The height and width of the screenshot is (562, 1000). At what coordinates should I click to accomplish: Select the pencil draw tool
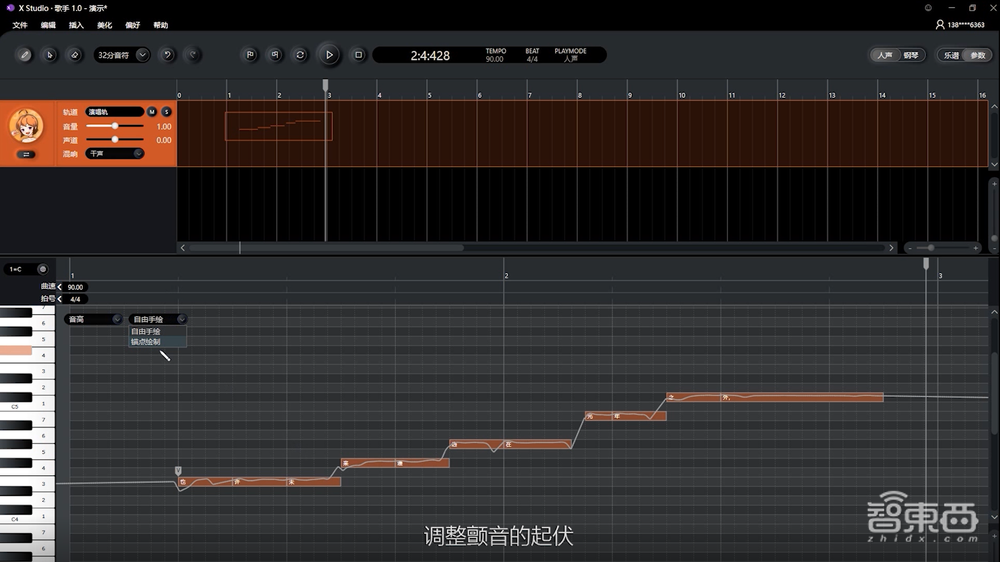click(25, 55)
